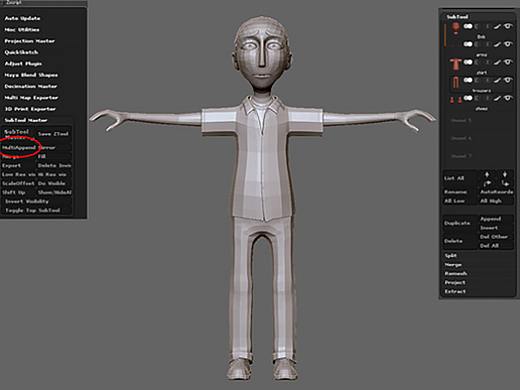Viewport: 520px width, 390px height.
Task: Select previous subtool with the up arrow icon
Action: pos(487,175)
